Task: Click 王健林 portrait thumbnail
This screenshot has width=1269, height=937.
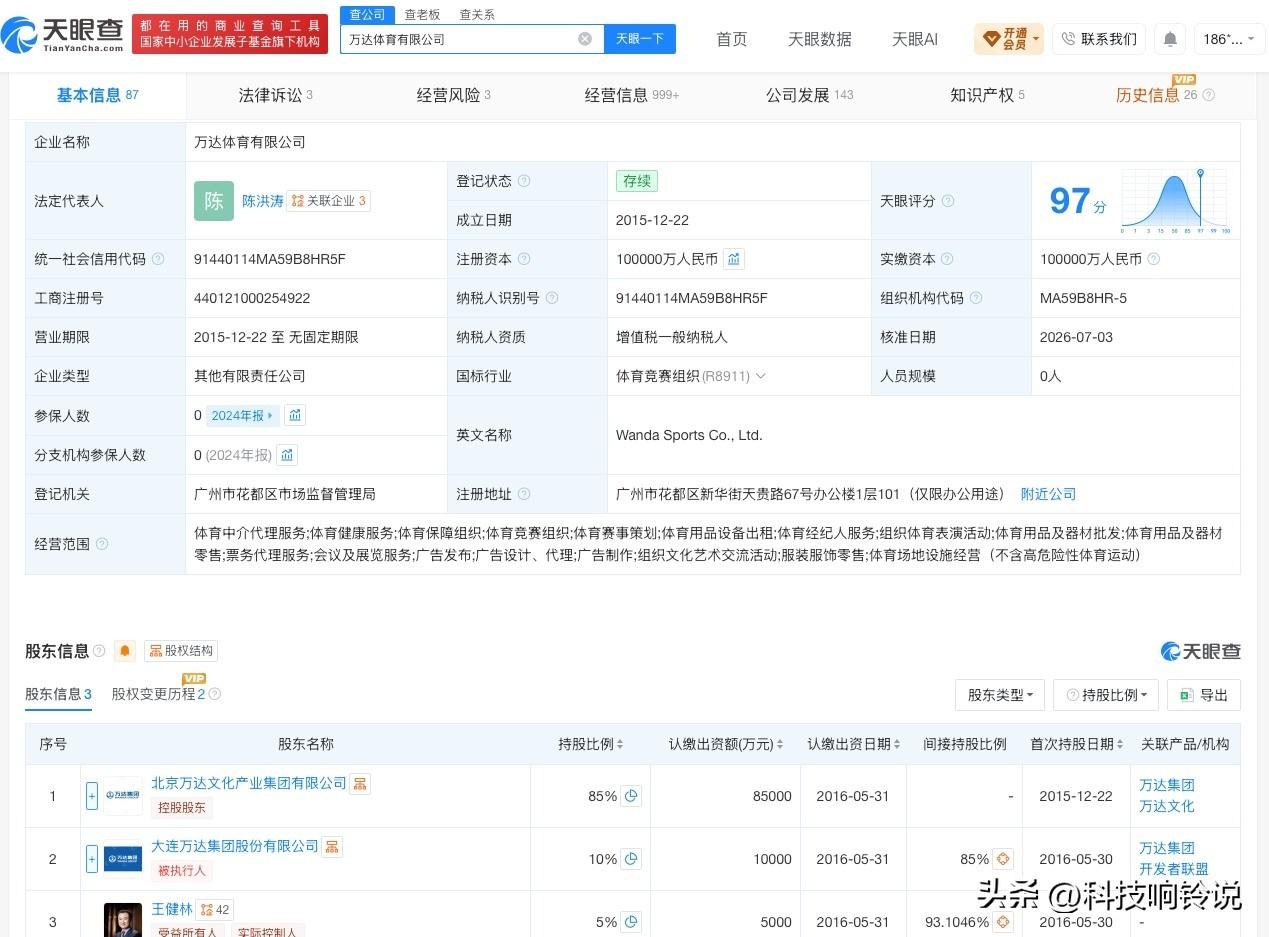Action: (123, 920)
